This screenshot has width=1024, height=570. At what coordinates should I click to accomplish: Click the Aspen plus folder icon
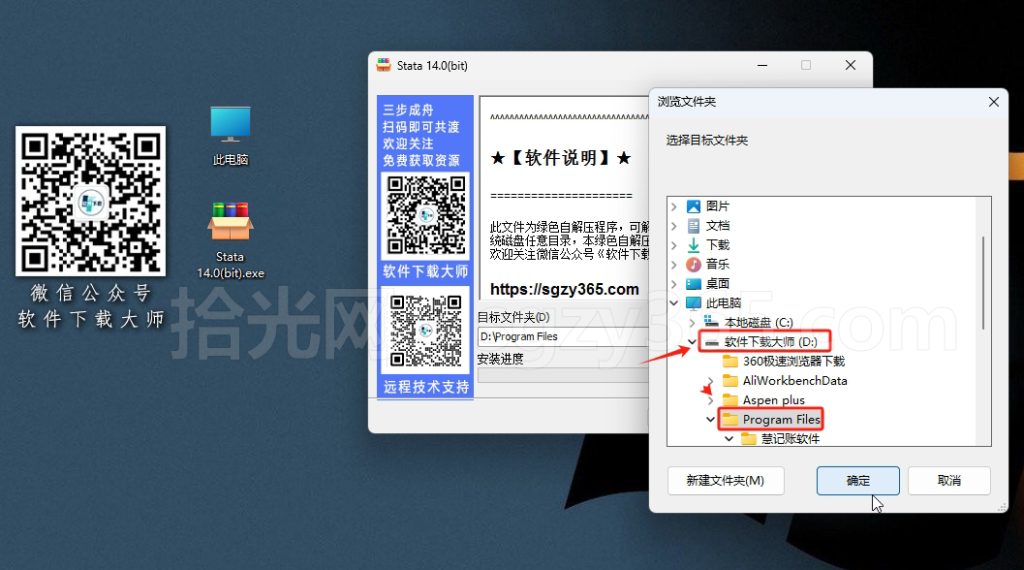coord(730,400)
